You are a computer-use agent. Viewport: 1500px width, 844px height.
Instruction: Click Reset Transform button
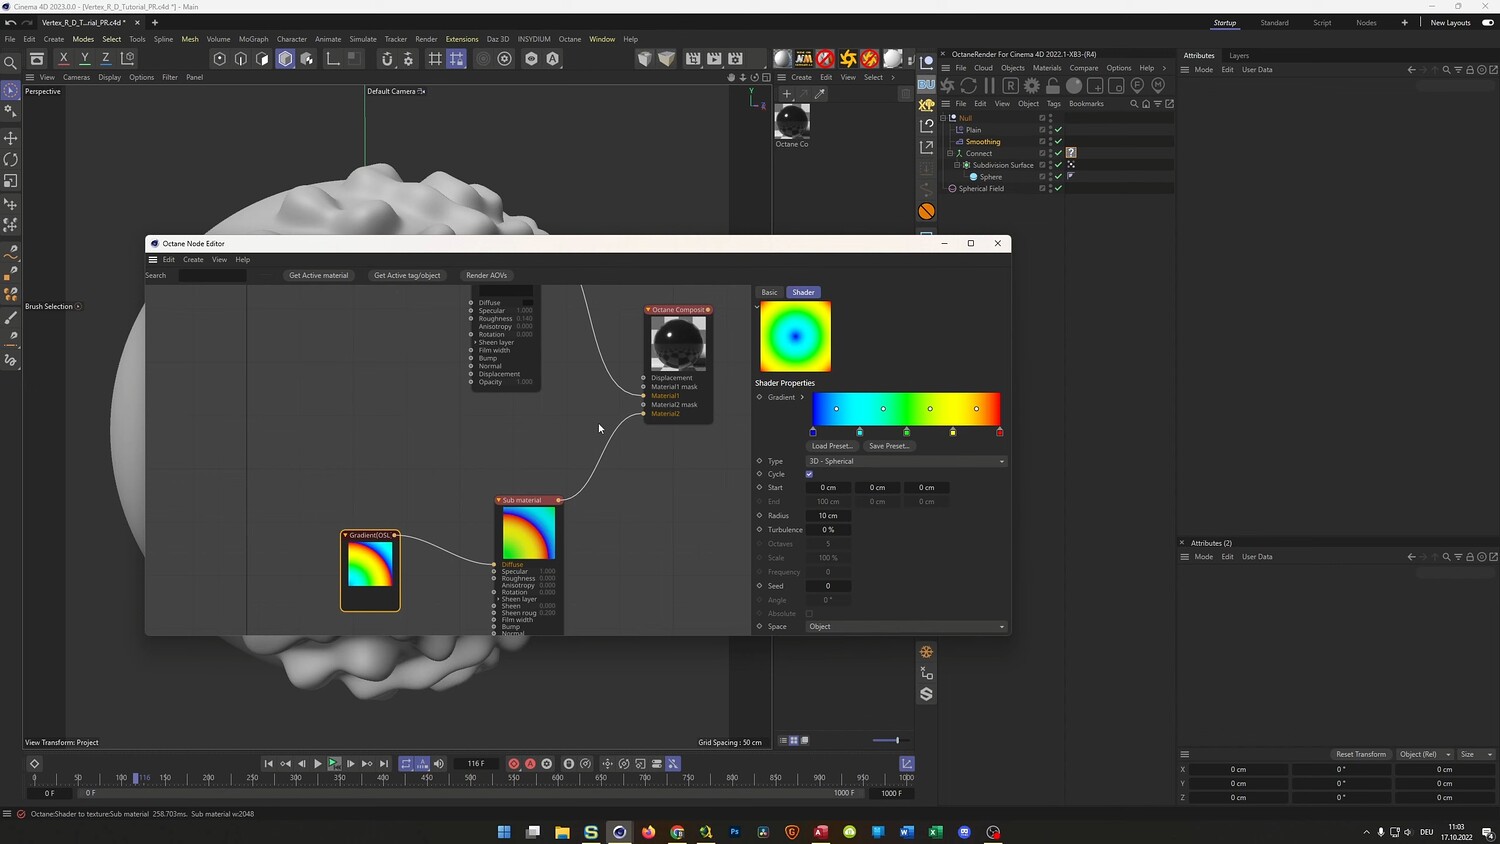(1361, 754)
